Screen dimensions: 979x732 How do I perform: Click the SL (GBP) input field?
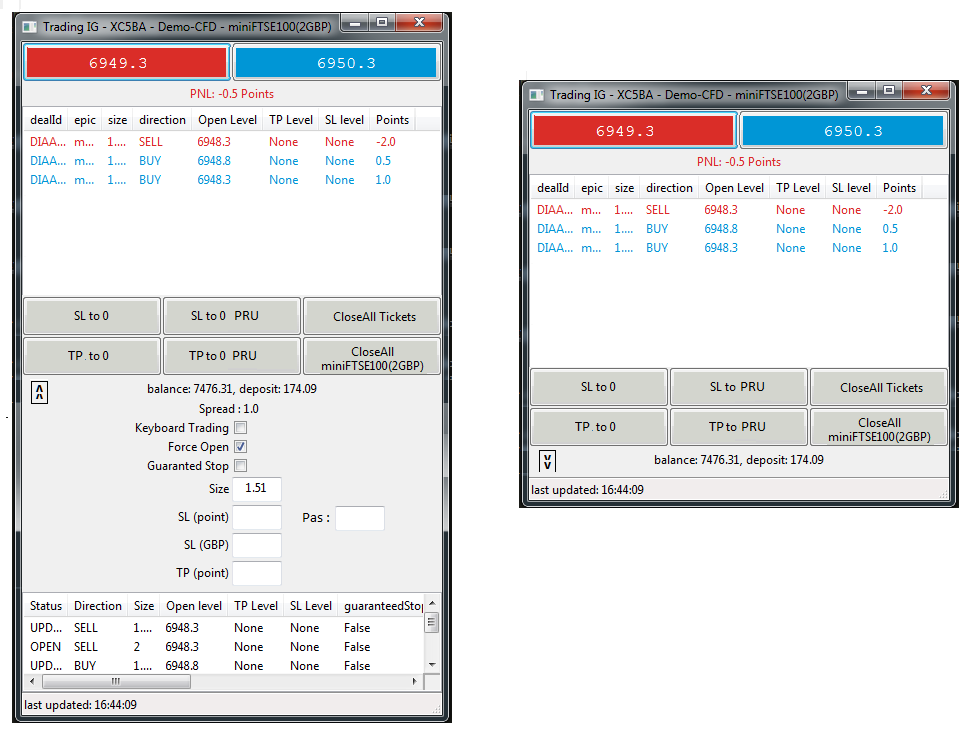point(257,545)
